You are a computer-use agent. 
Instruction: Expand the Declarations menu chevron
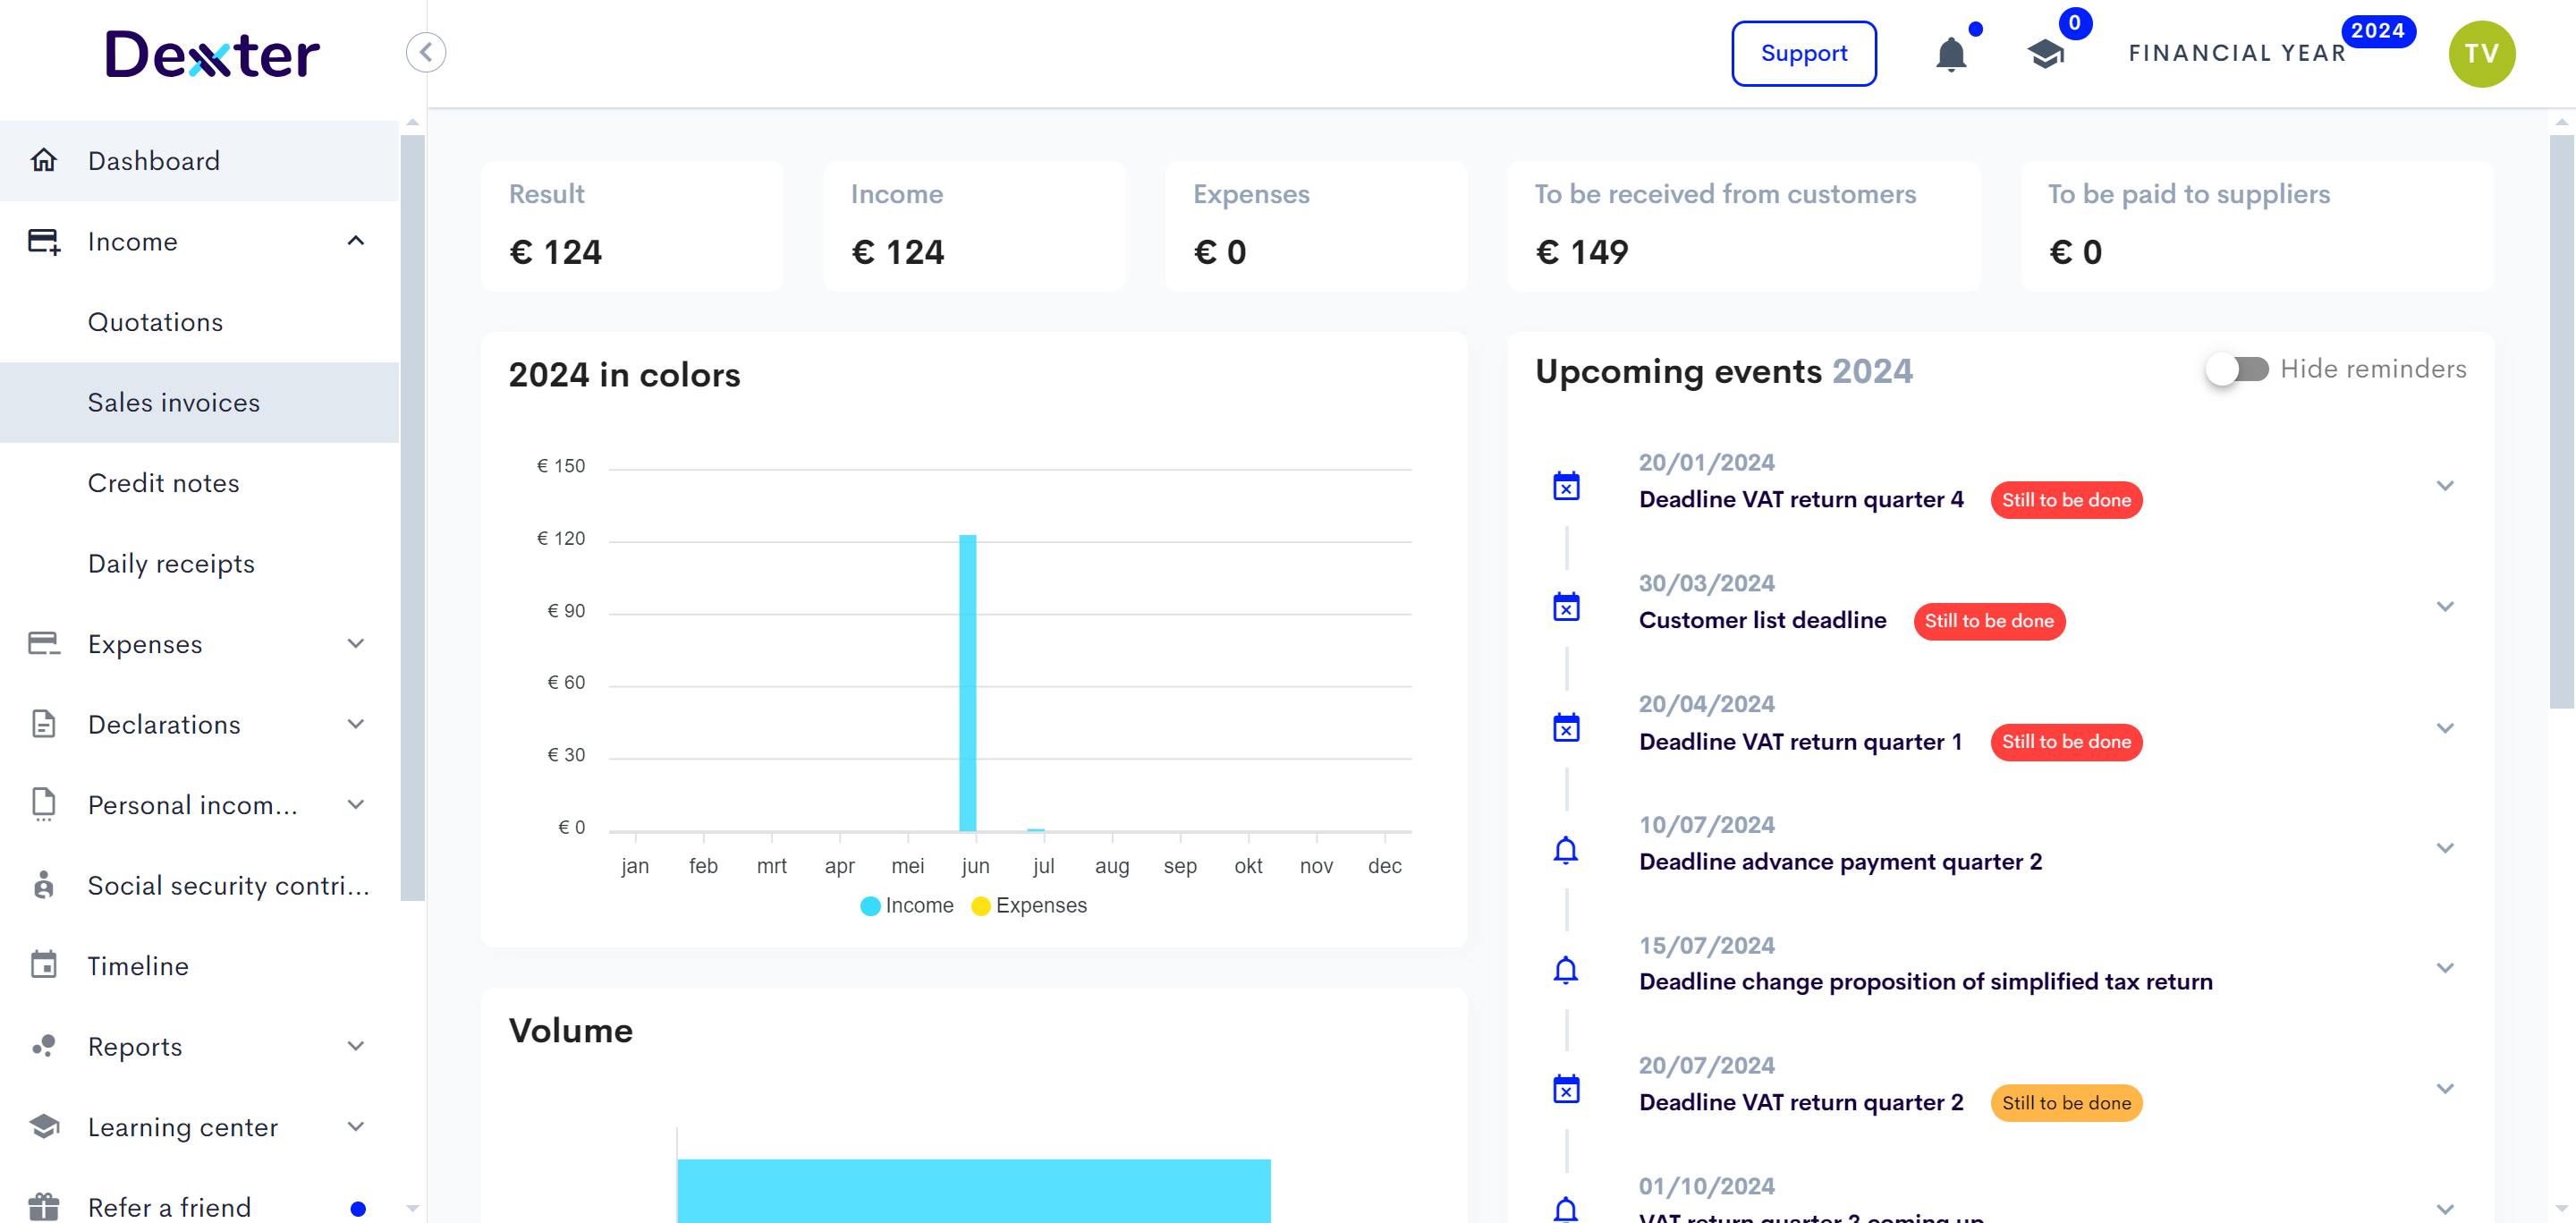click(x=356, y=724)
